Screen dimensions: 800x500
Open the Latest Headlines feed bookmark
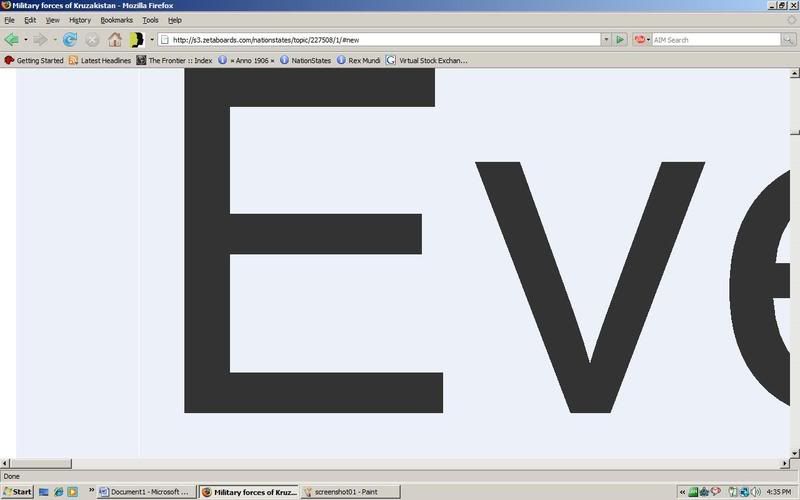pos(99,60)
